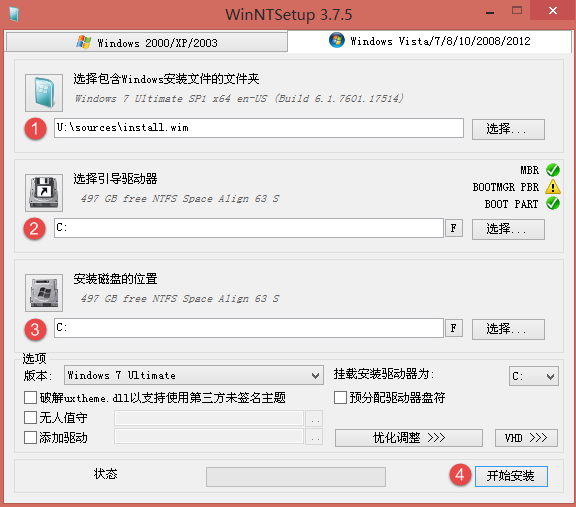Open the 挂载安装驱动器为 drive letter dropdown
This screenshot has height=507, width=576.
pyautogui.click(x=533, y=376)
